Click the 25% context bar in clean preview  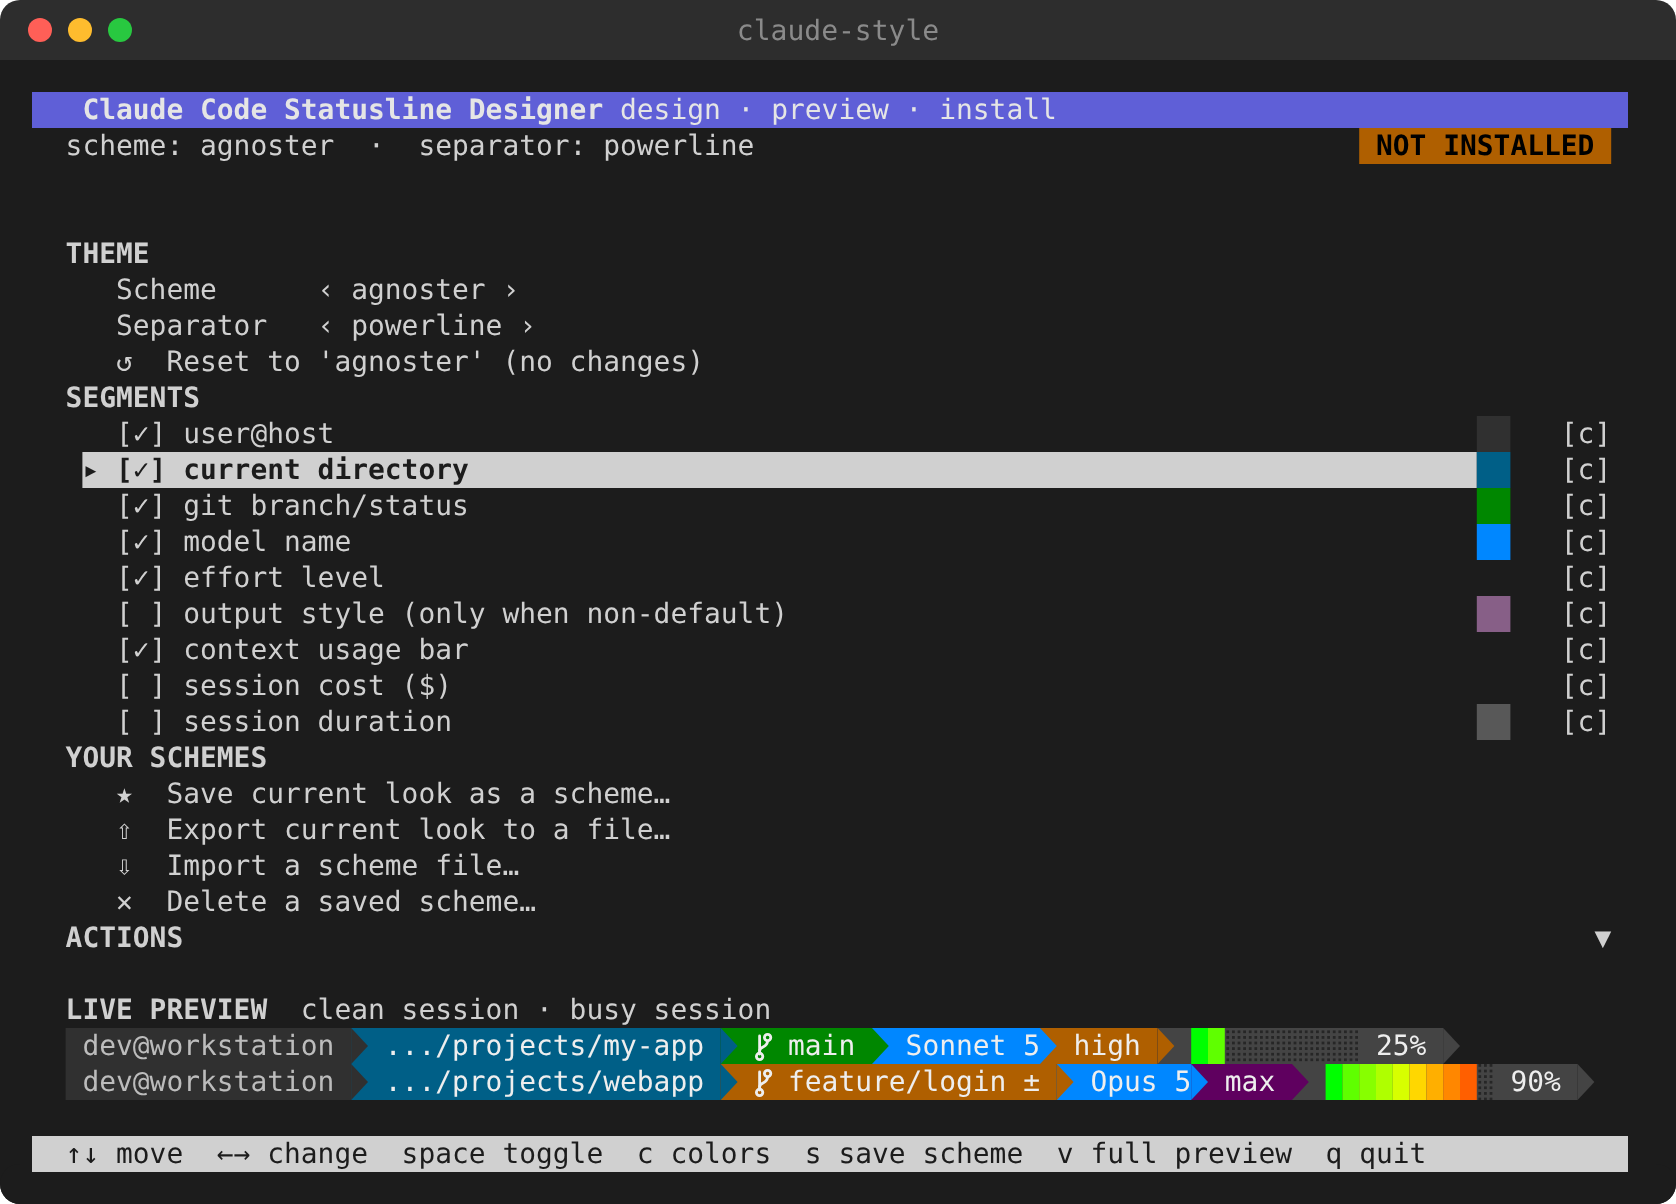1316,1046
